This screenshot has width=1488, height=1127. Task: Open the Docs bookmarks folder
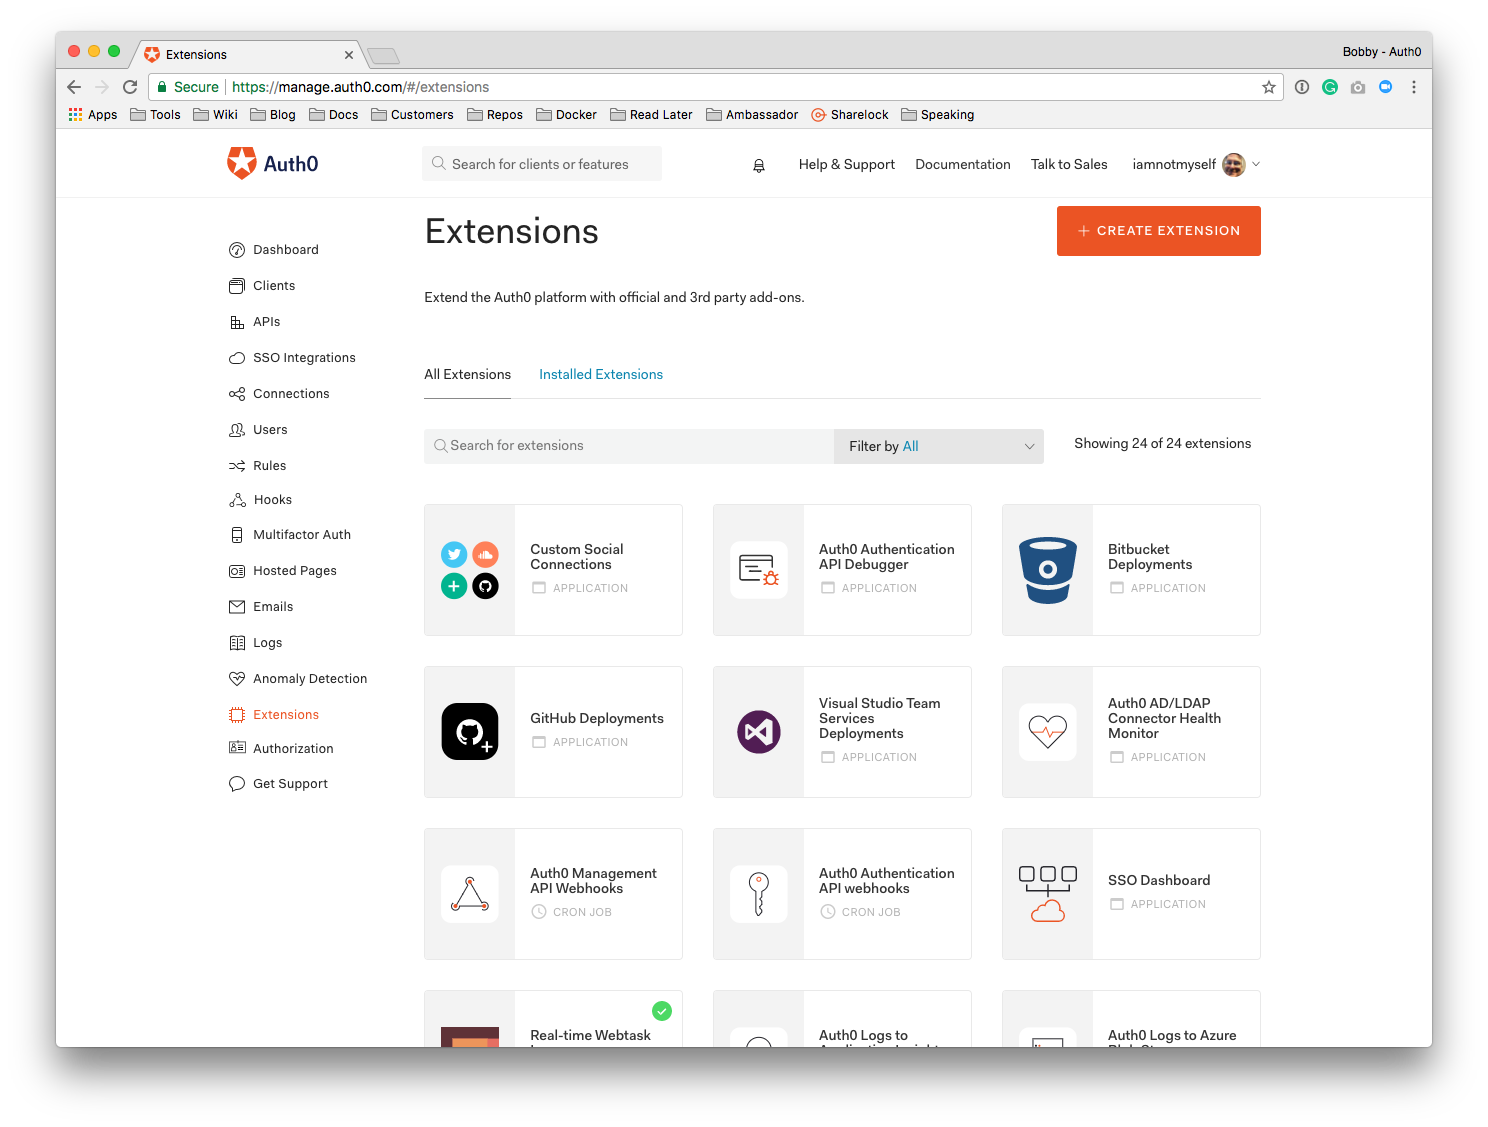(334, 115)
